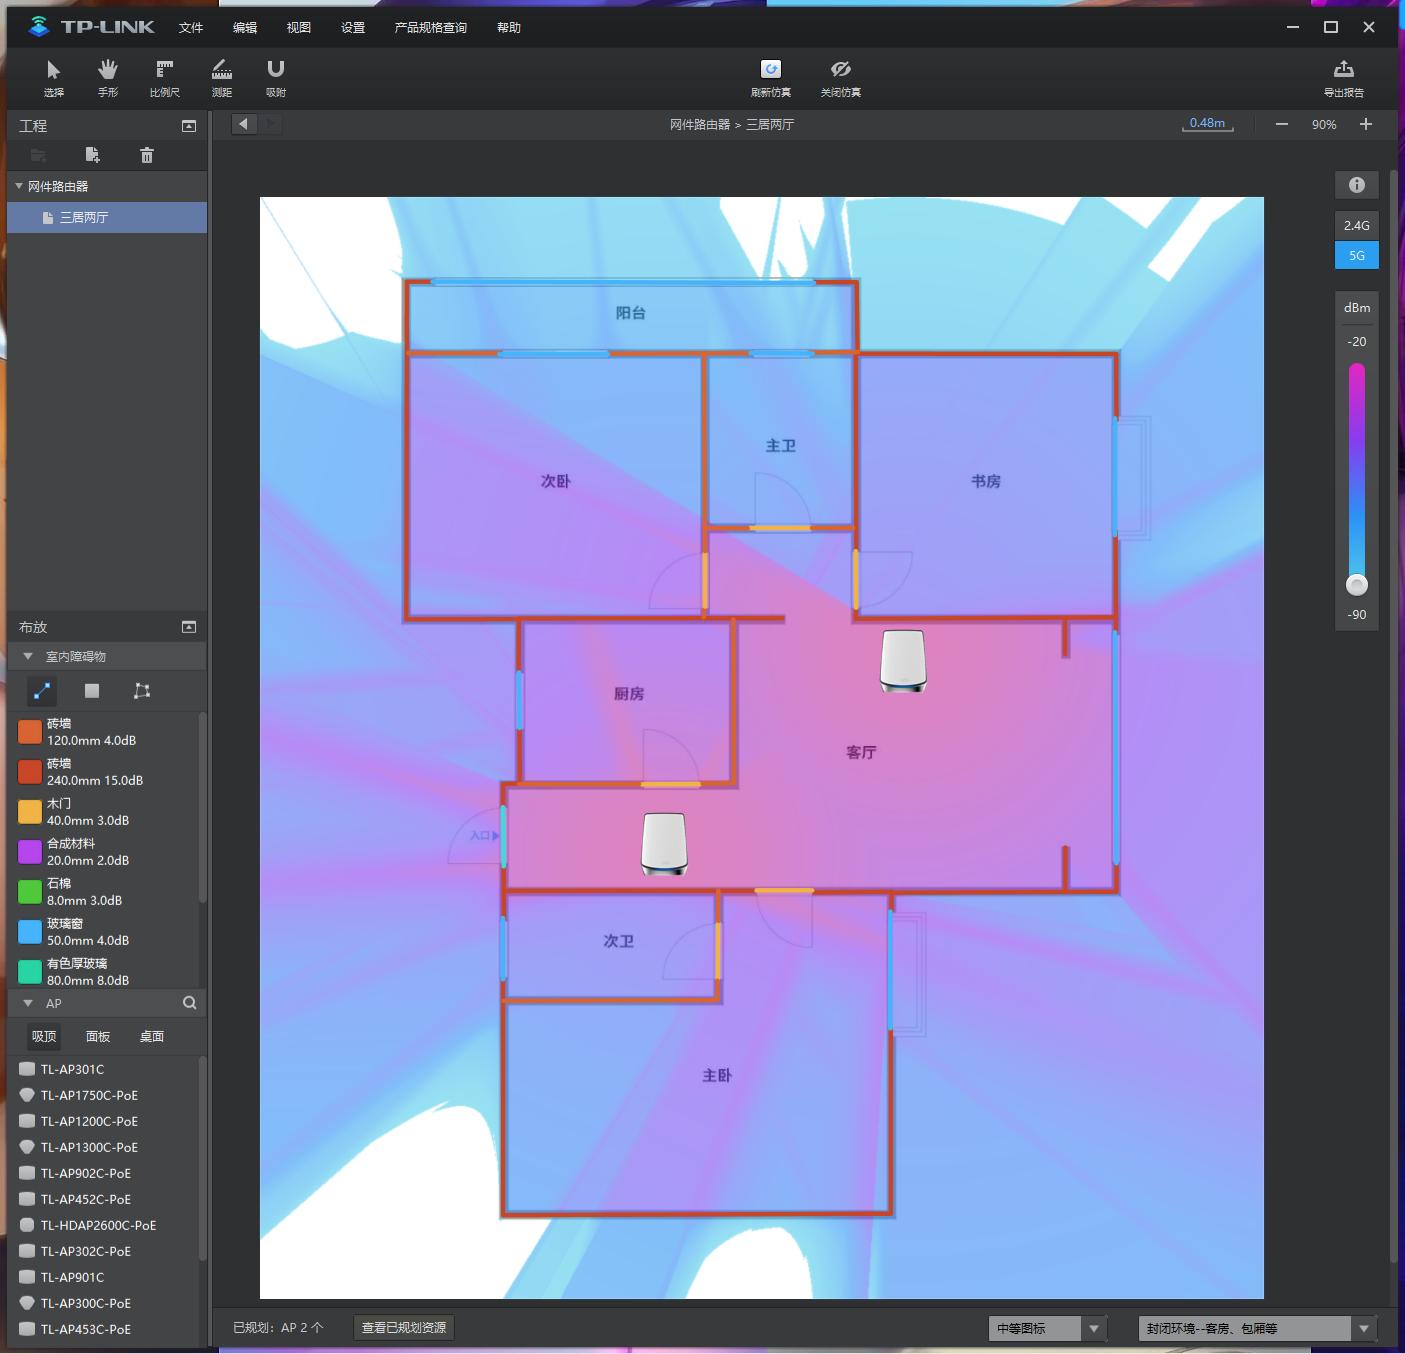Select TL-AP1750C-PoE from AP list
Image resolution: width=1405 pixels, height=1354 pixels.
(89, 1095)
